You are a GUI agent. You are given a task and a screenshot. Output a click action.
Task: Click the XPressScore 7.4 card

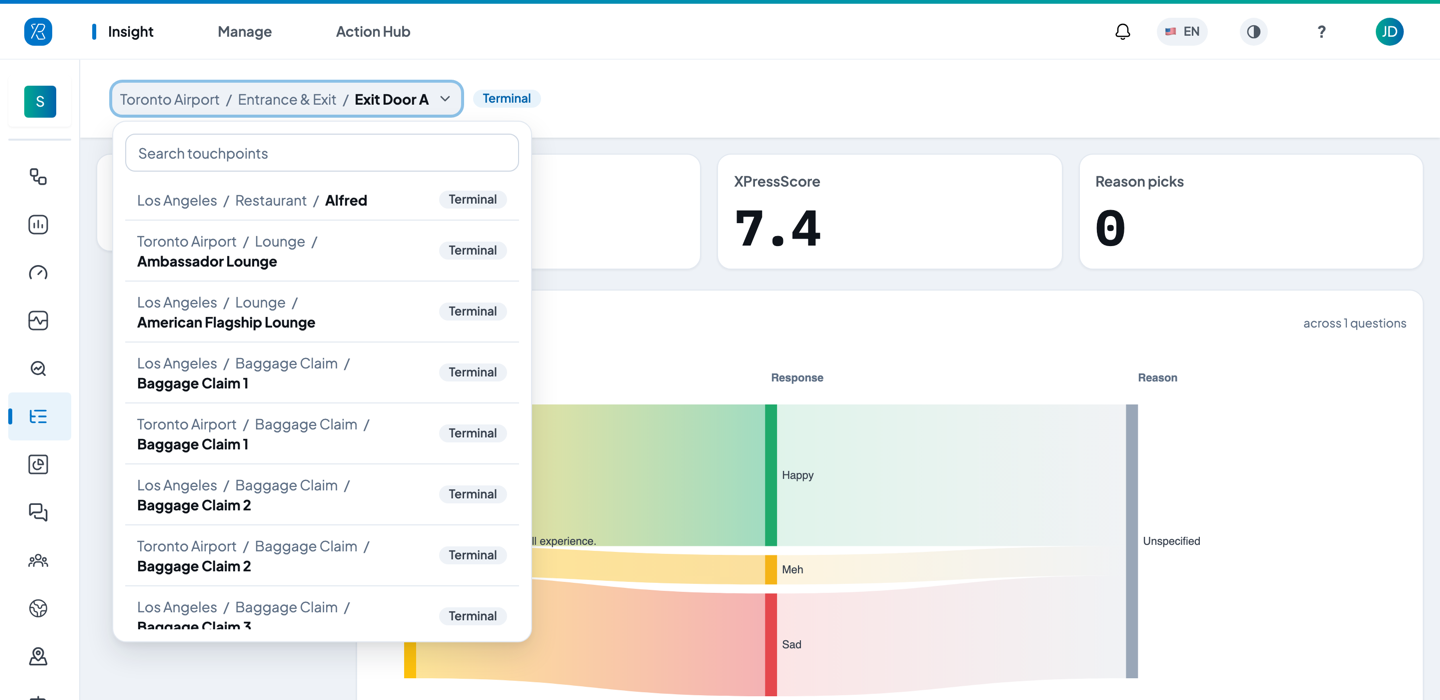pos(890,211)
